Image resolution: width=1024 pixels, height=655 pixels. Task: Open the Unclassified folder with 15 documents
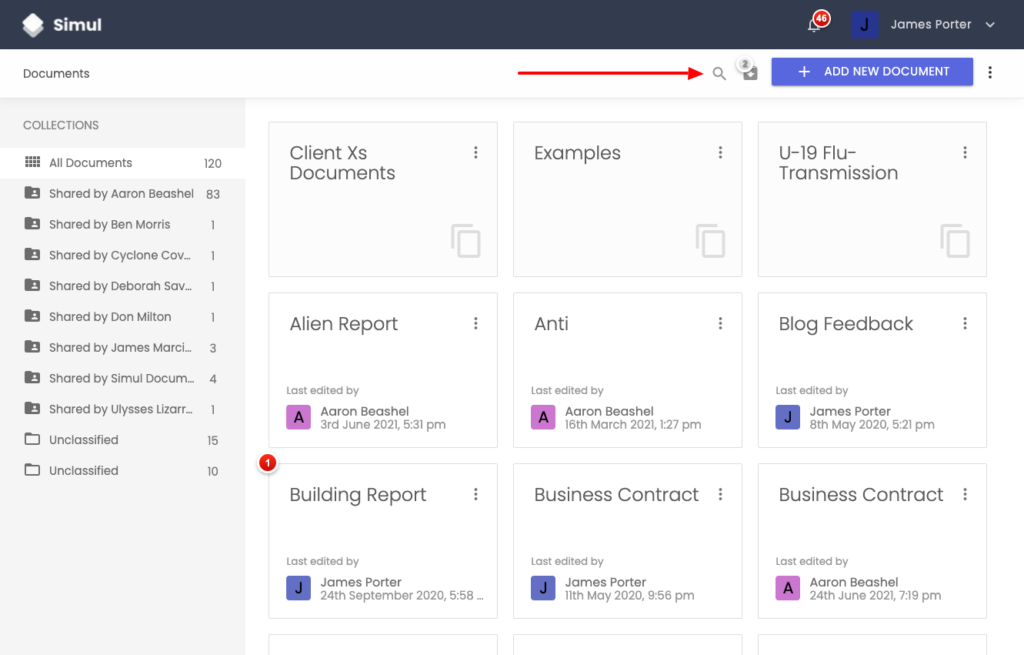[x=85, y=439]
